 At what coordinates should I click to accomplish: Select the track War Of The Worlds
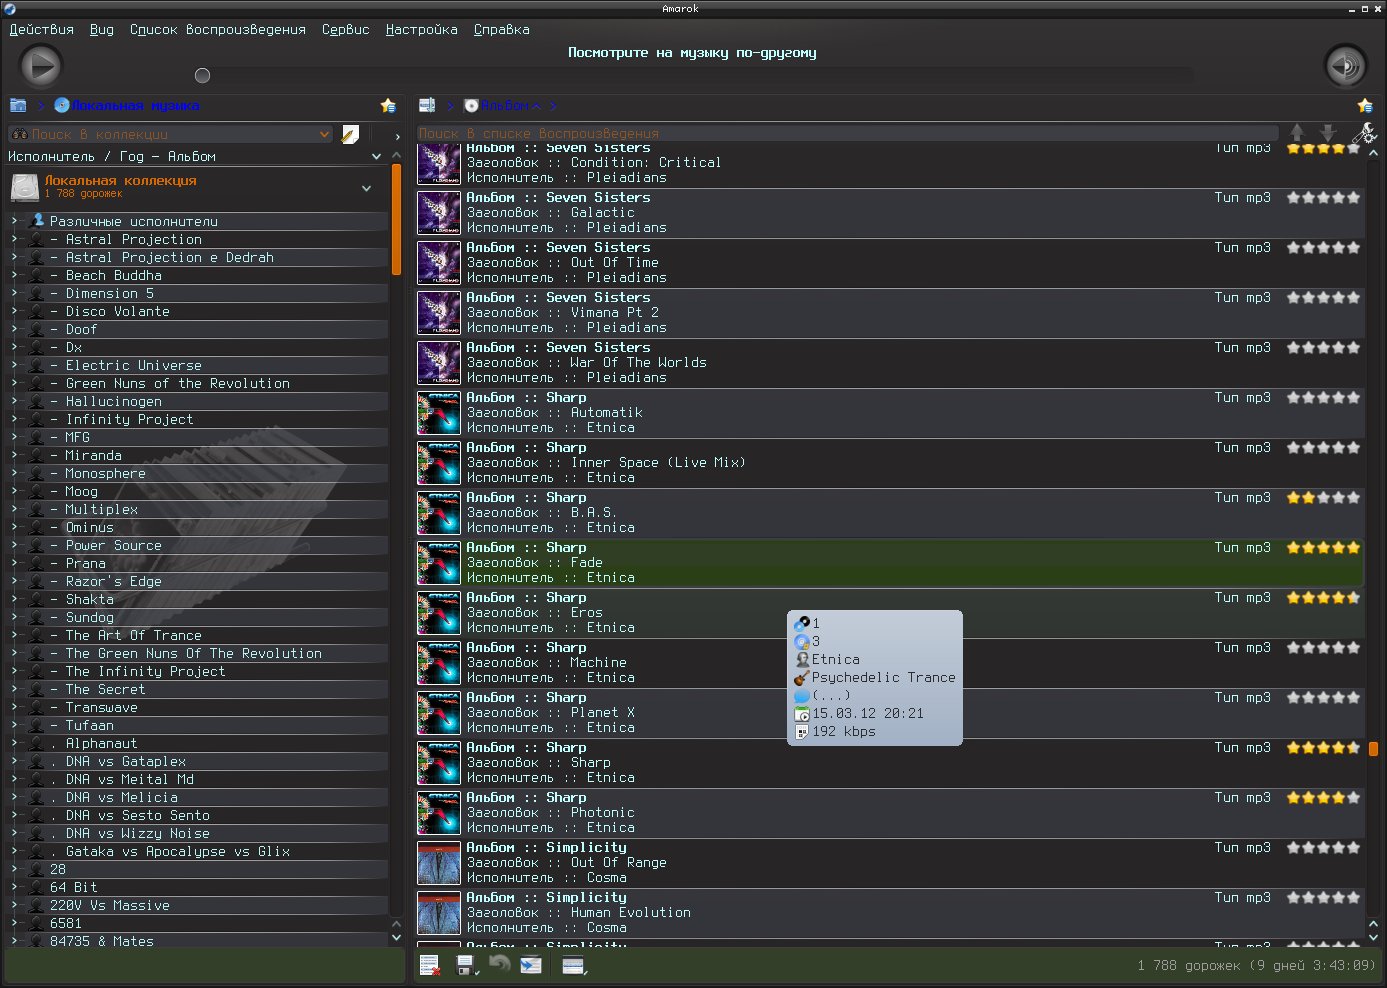click(x=890, y=363)
